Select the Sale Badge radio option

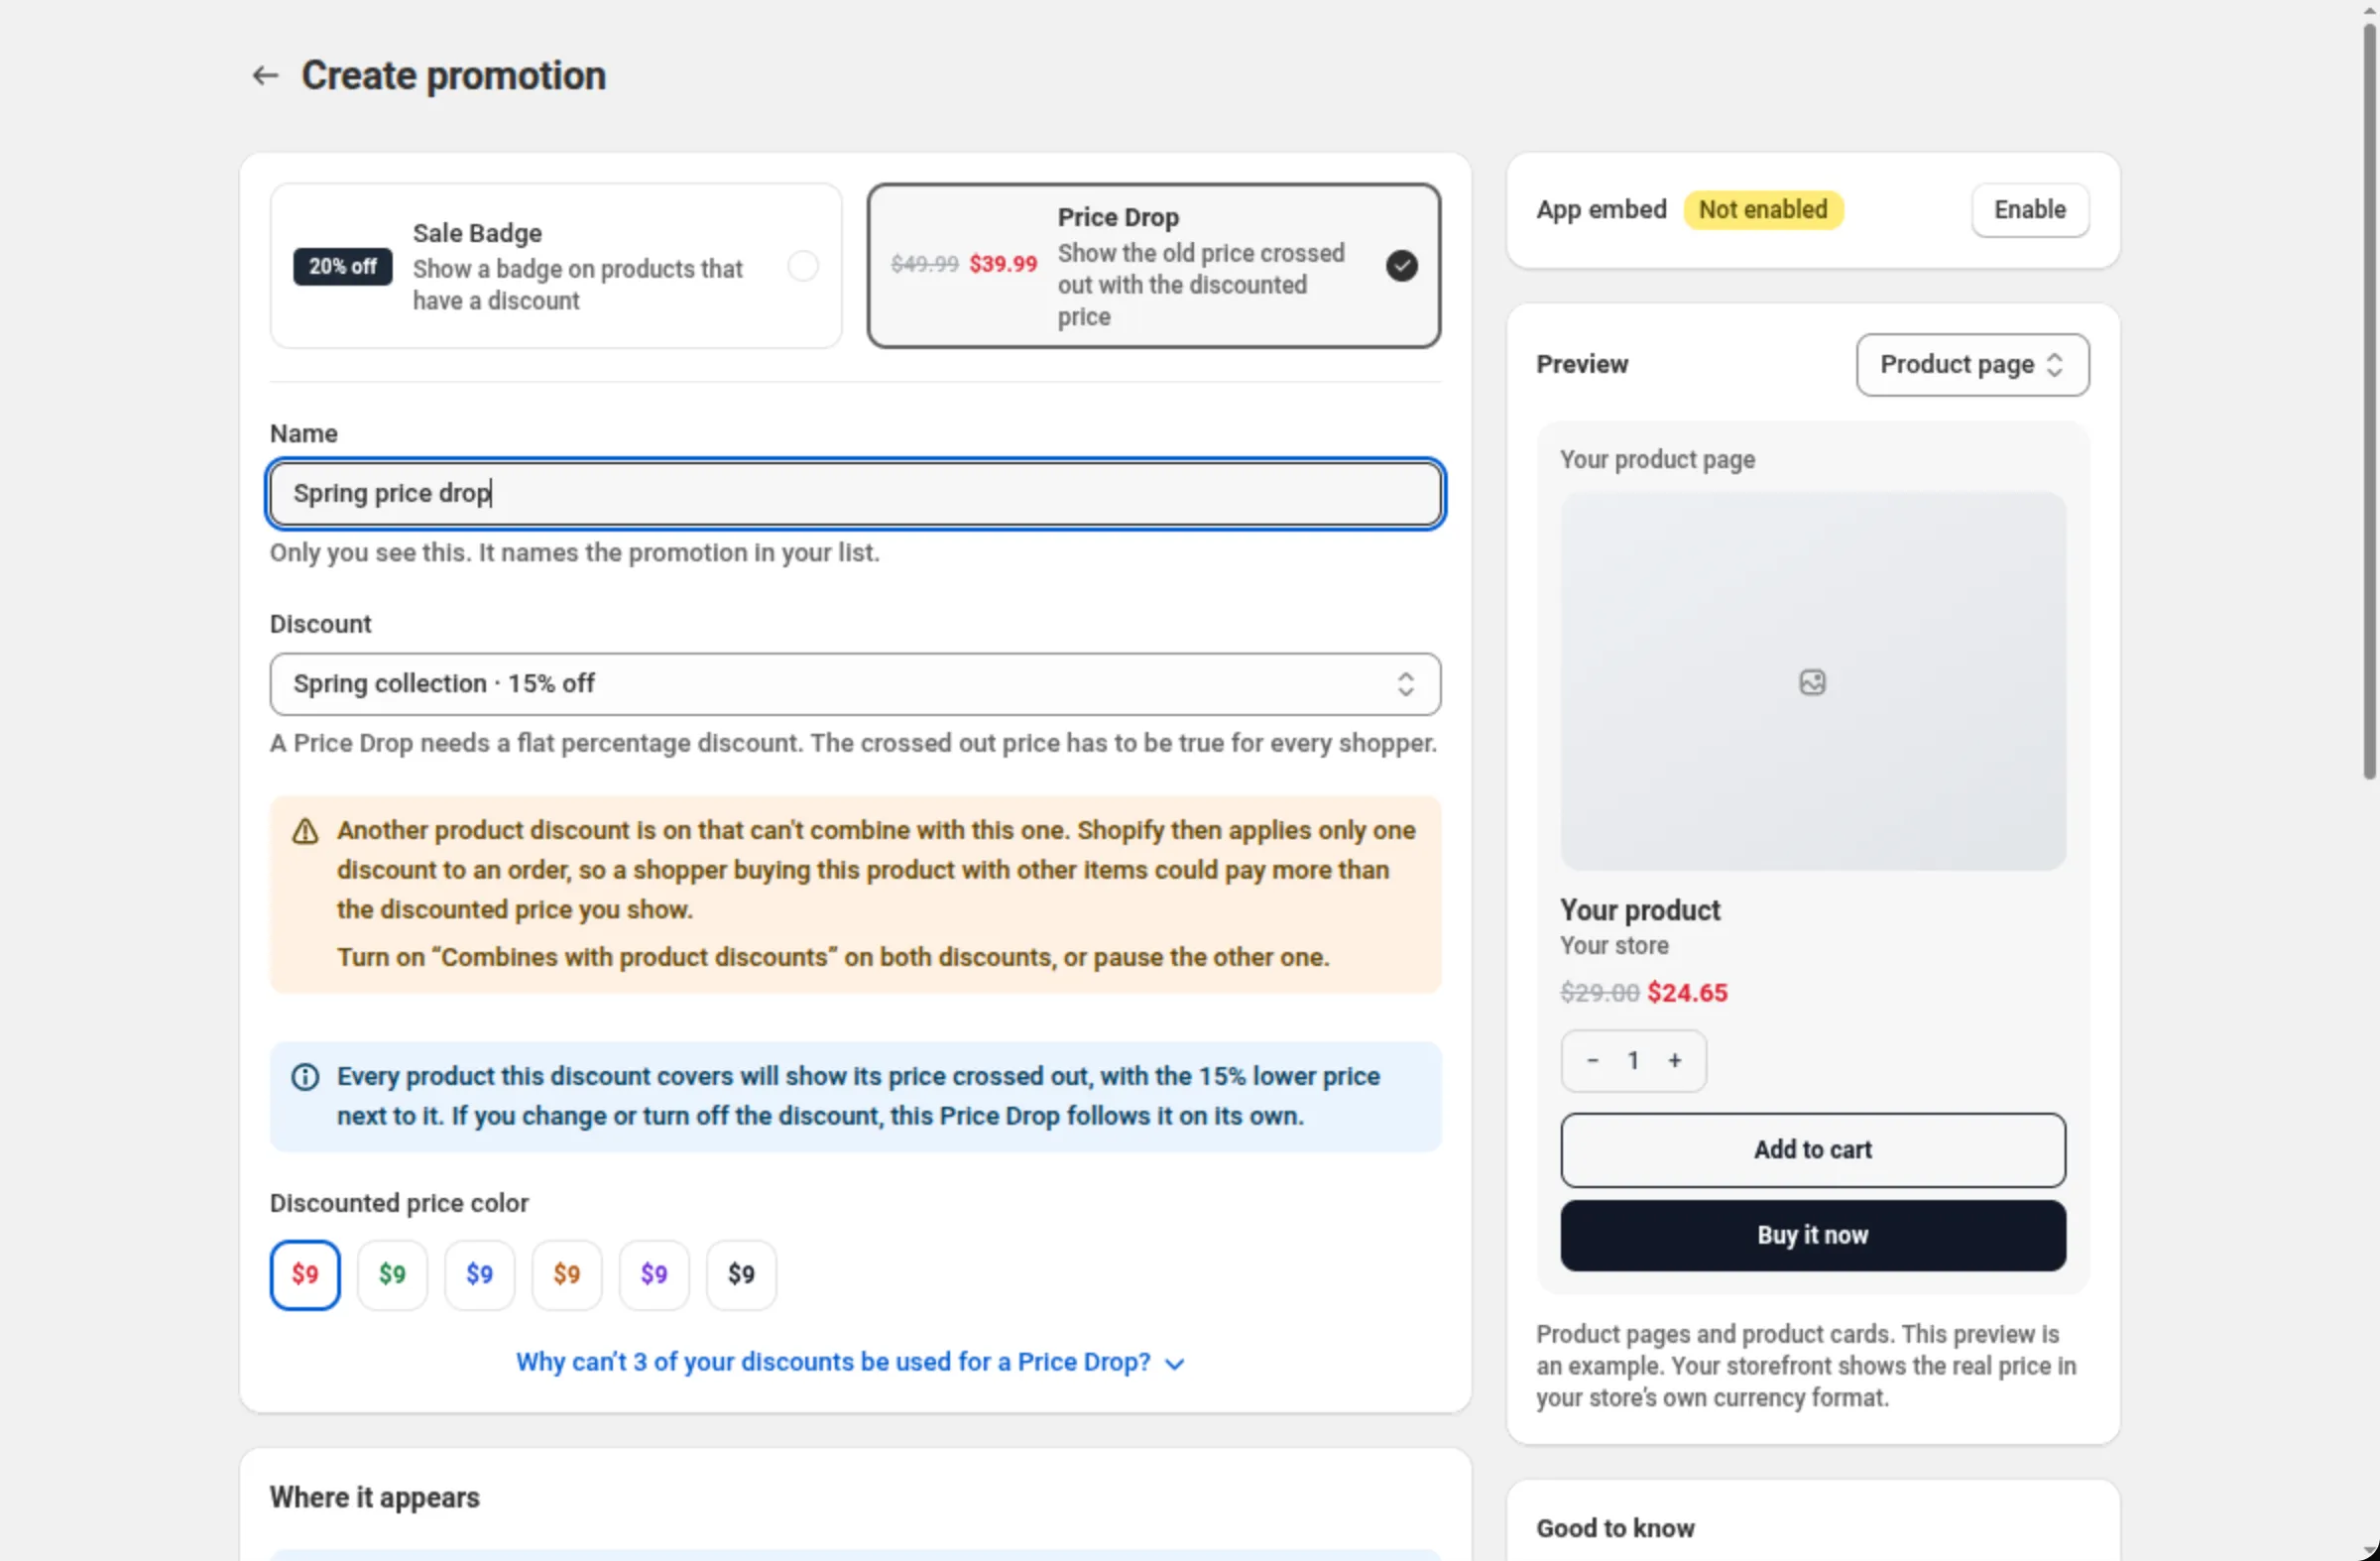coord(802,266)
